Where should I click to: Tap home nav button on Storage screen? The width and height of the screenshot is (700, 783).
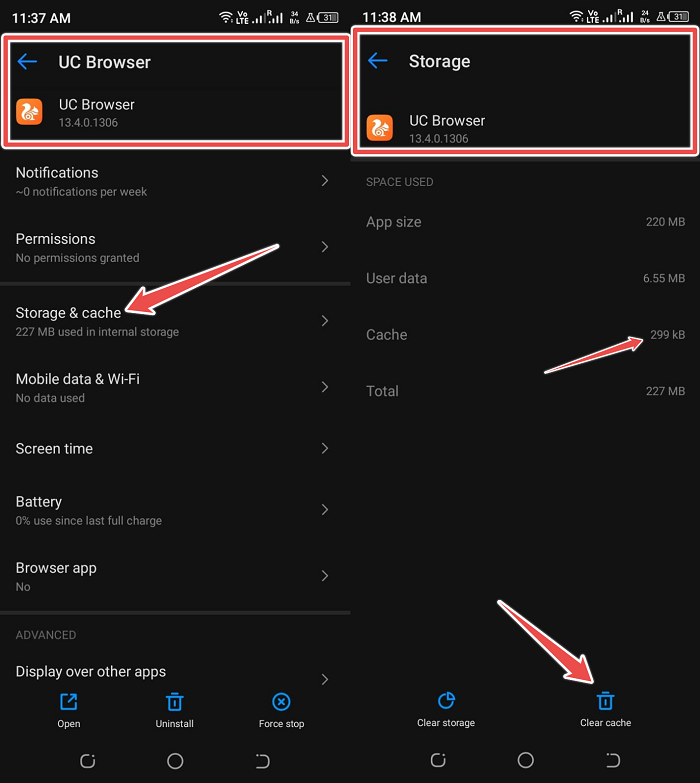point(525,760)
